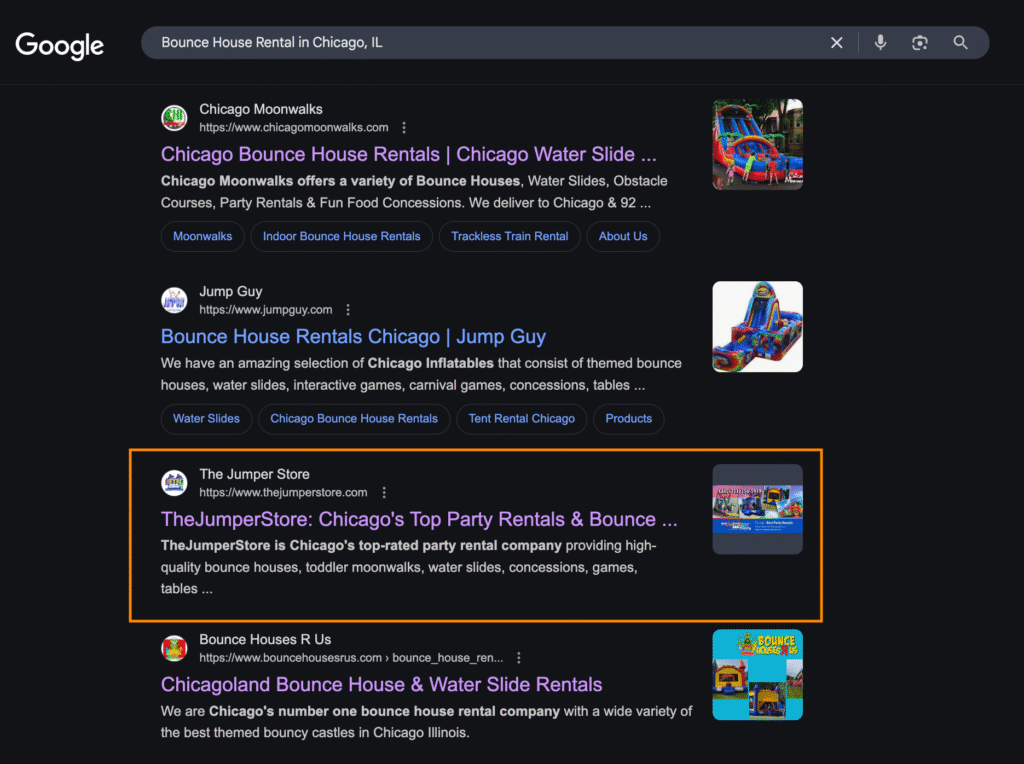
Task: Click the chicagomoonwalks.com URL text
Action: 294,127
